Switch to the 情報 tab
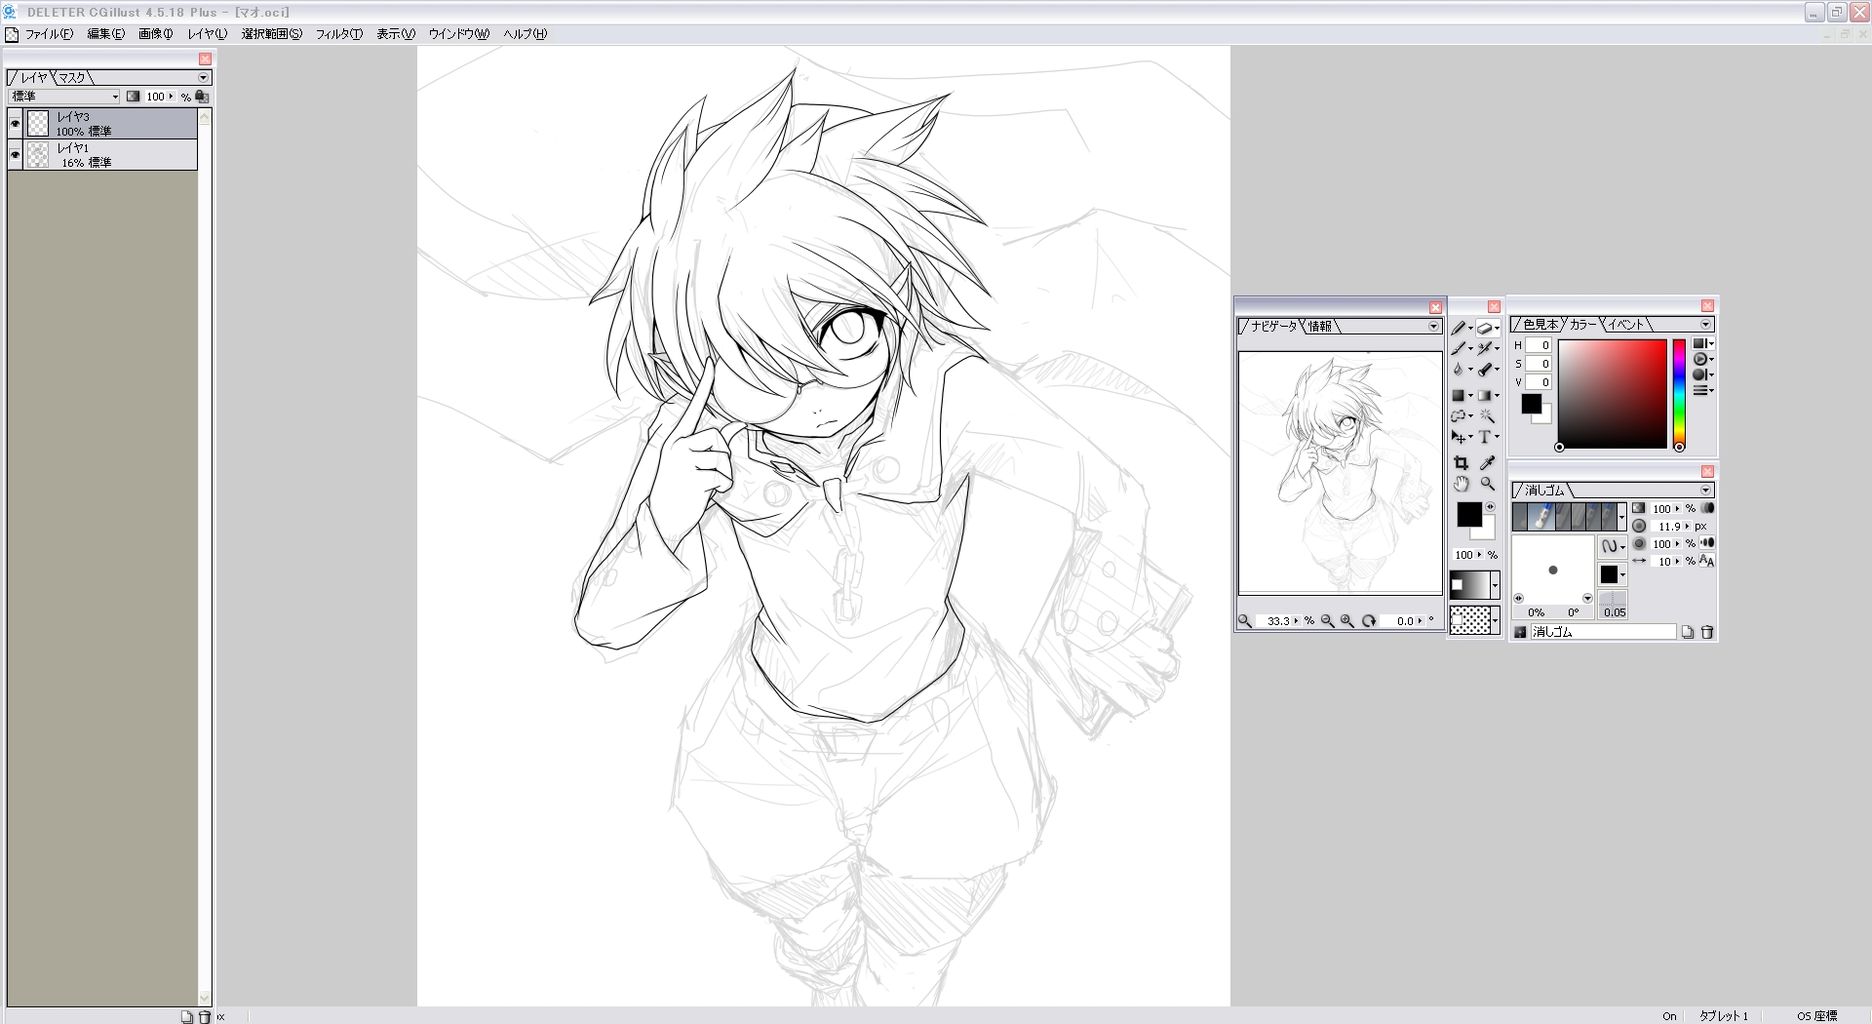 1320,326
